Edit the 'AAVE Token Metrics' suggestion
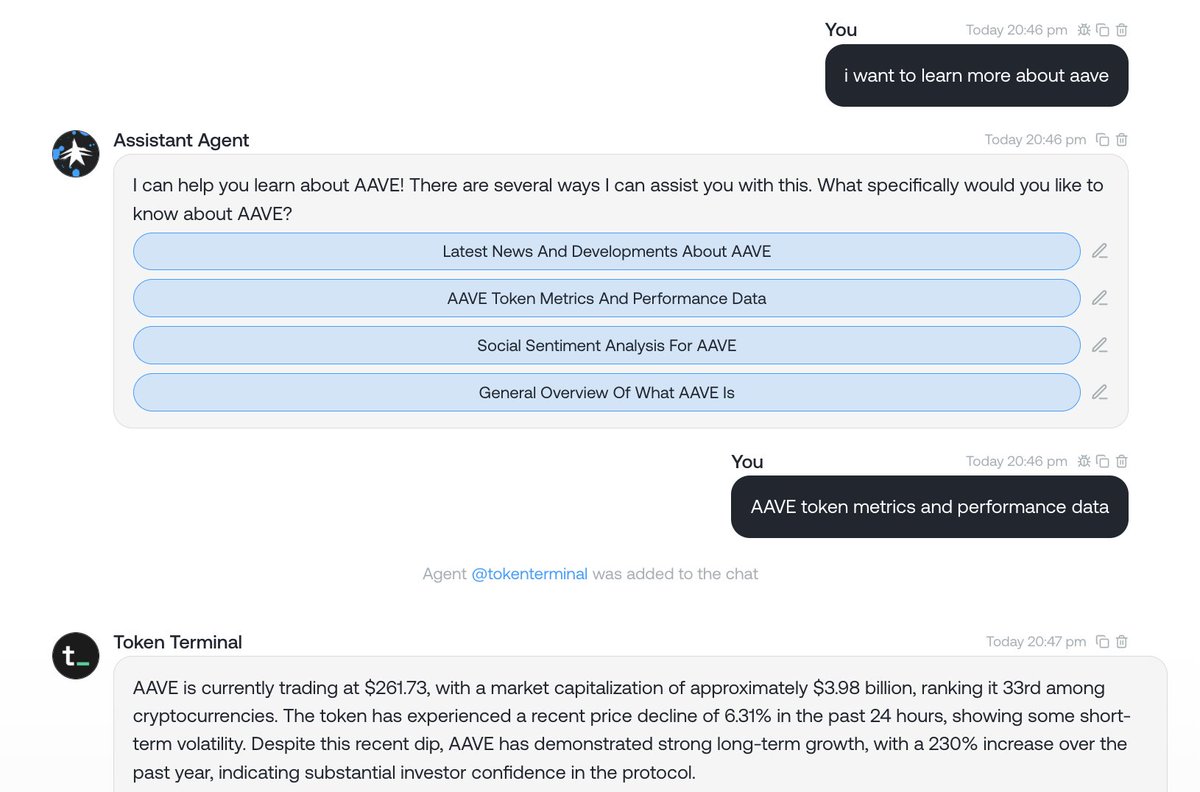1200x792 pixels. point(1099,298)
